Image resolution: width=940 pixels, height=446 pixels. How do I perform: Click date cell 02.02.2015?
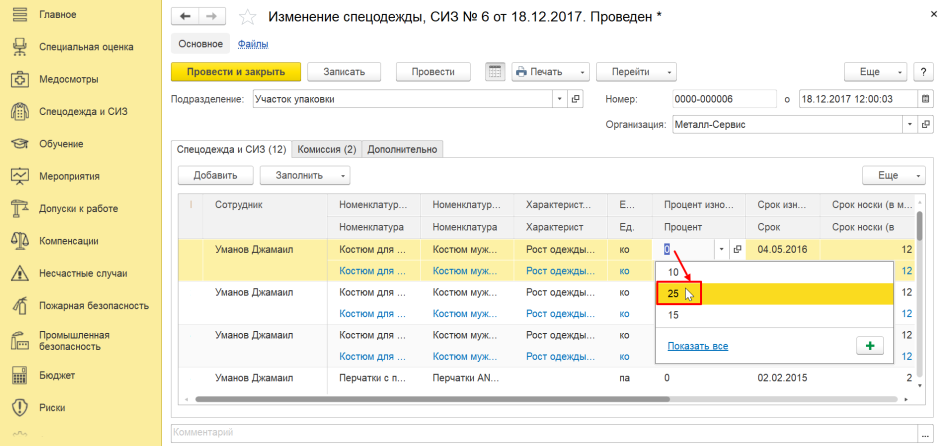(x=782, y=378)
